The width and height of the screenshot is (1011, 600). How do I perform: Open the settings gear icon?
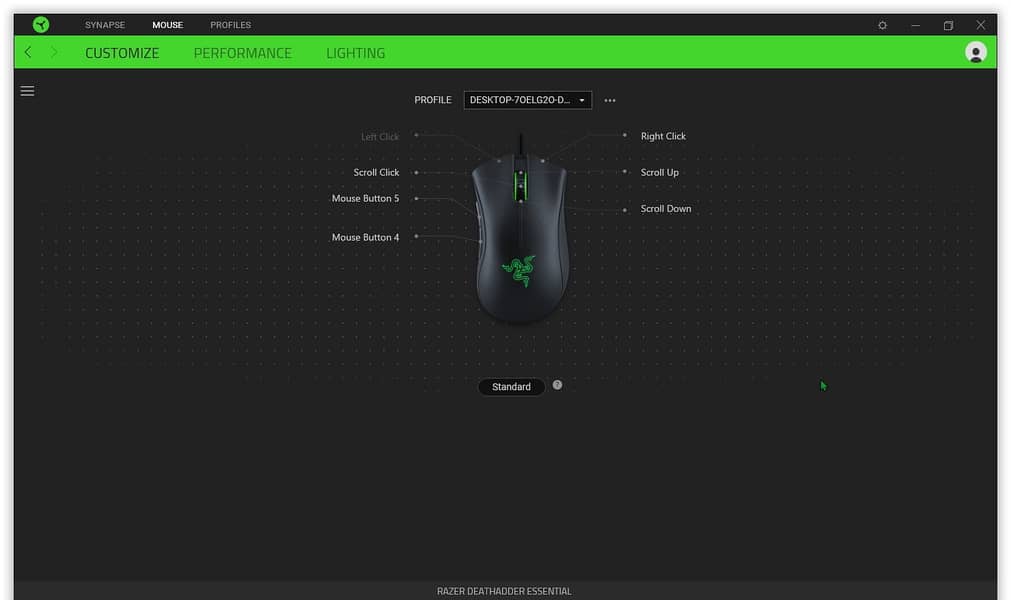click(882, 25)
